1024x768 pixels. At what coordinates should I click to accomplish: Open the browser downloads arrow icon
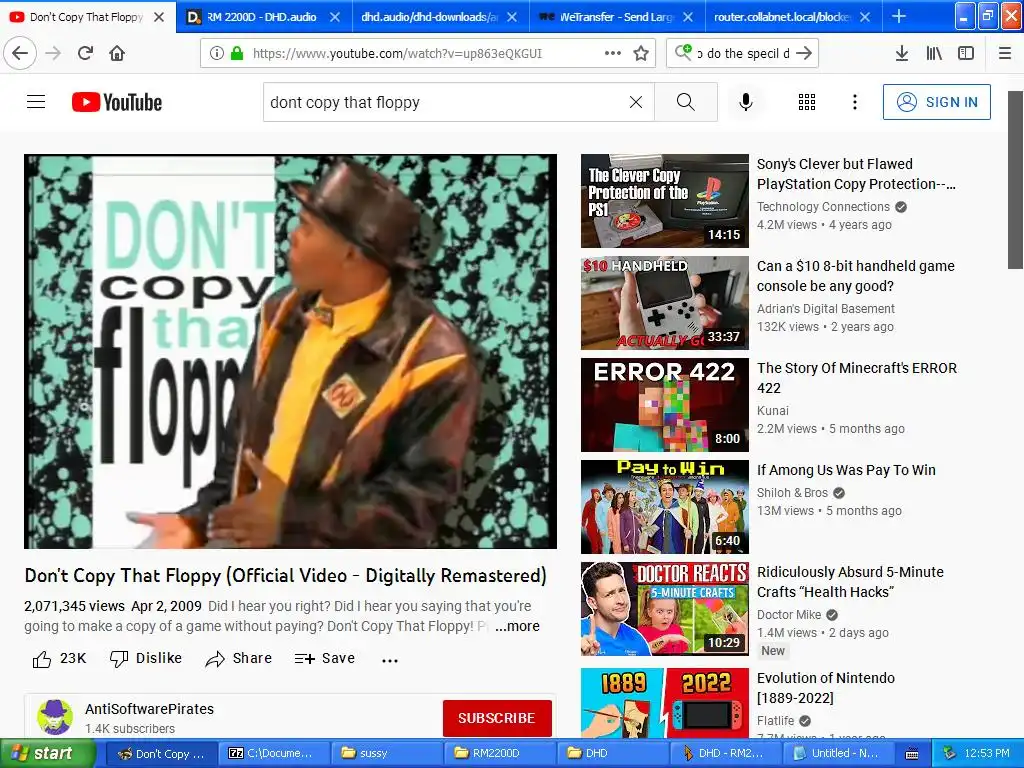(902, 53)
